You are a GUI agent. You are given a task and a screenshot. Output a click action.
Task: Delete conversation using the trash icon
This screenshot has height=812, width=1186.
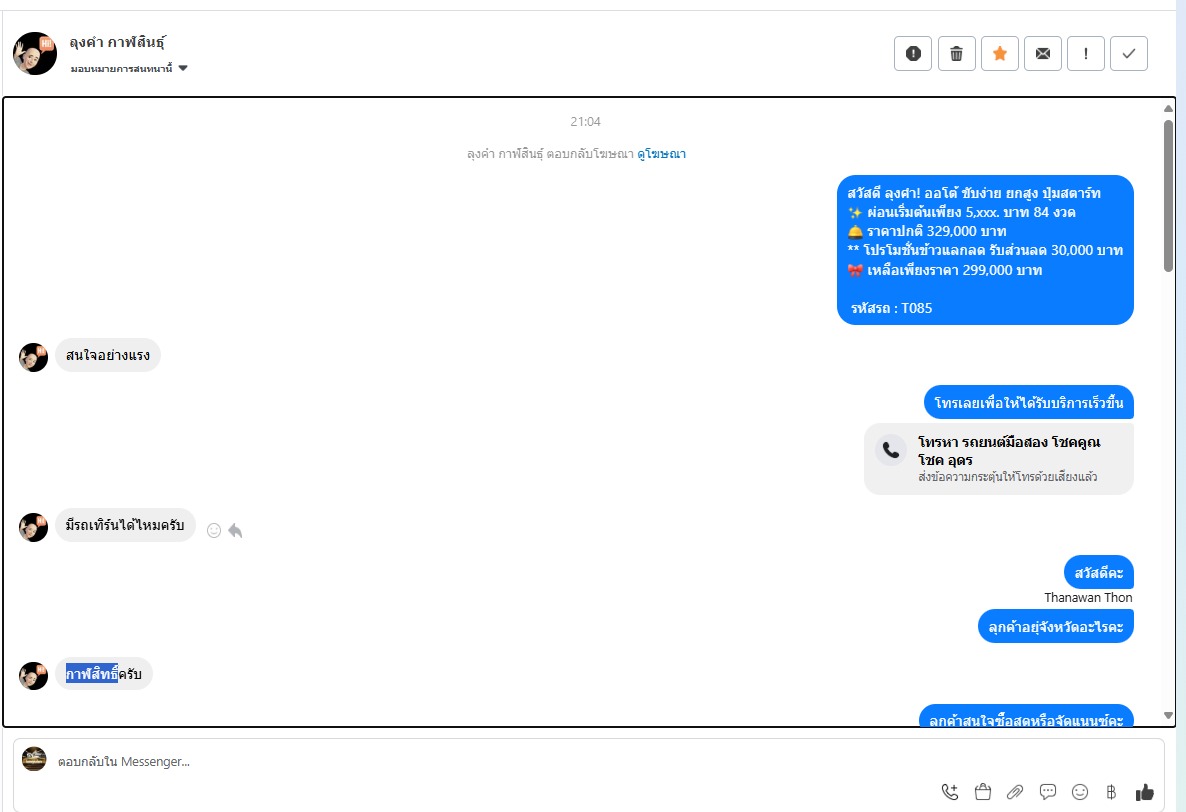[x=957, y=54]
